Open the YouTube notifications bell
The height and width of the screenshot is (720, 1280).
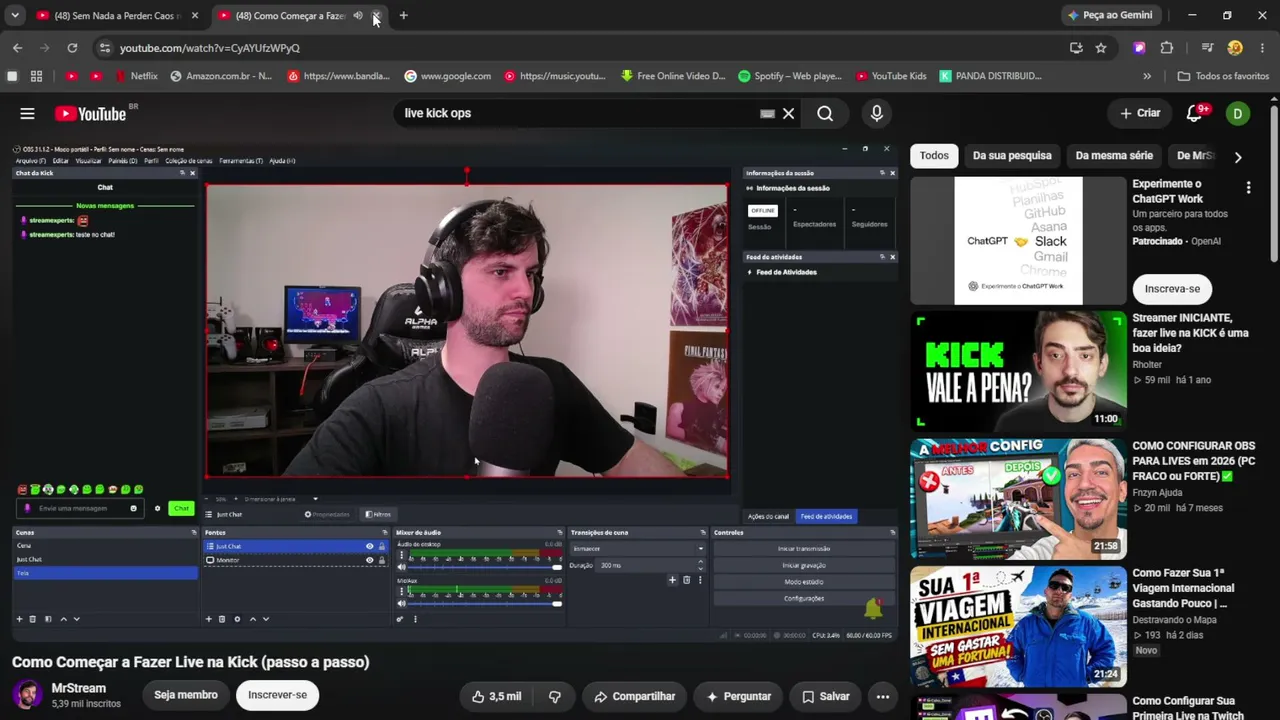pyautogui.click(x=1195, y=114)
